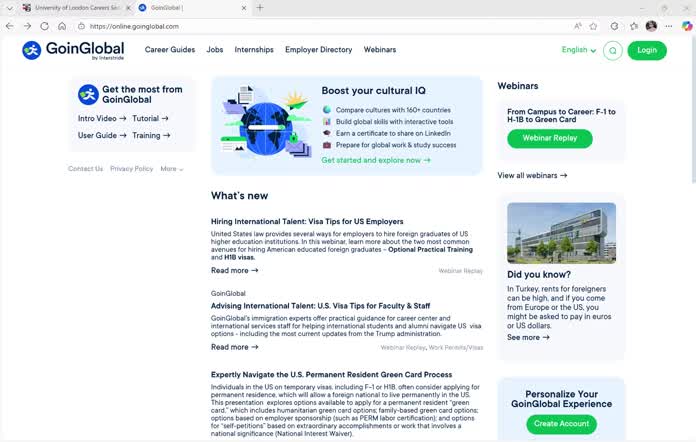The width and height of the screenshot is (696, 442).
Task: Close the University of London Careers tab
Action: coord(128,8)
